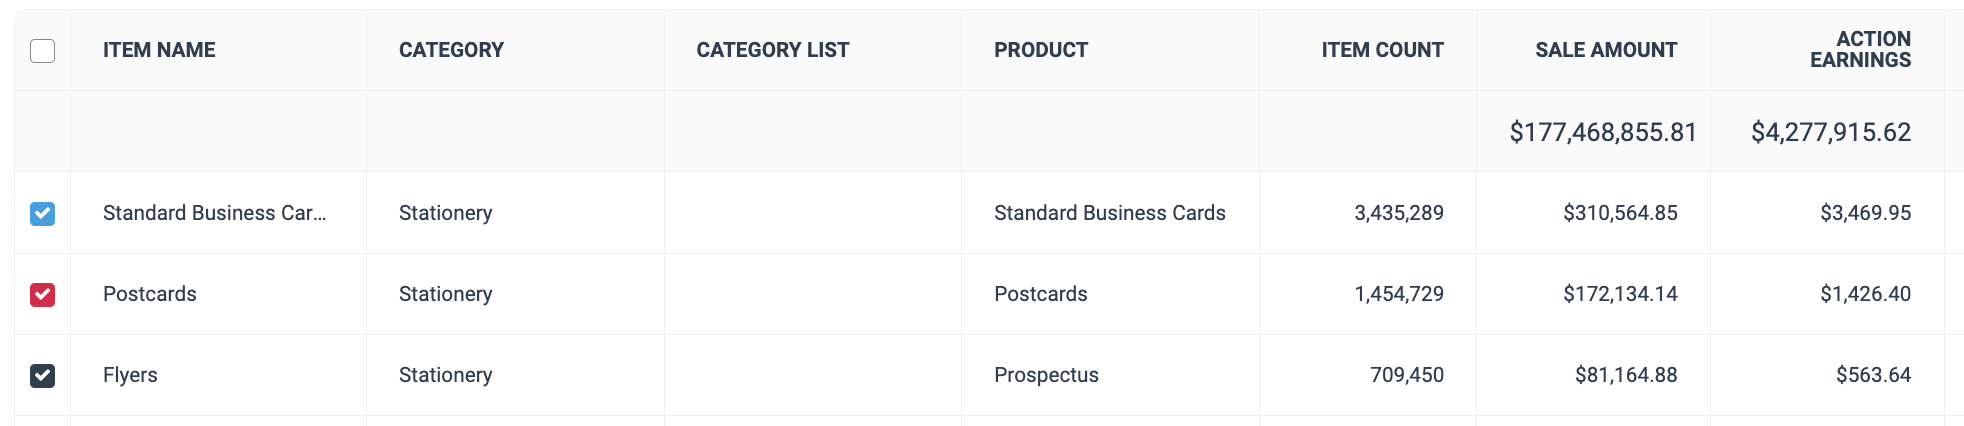Select the Flyers item name cell
Viewport: 1964px width, 426px height.
pyautogui.click(x=130, y=375)
